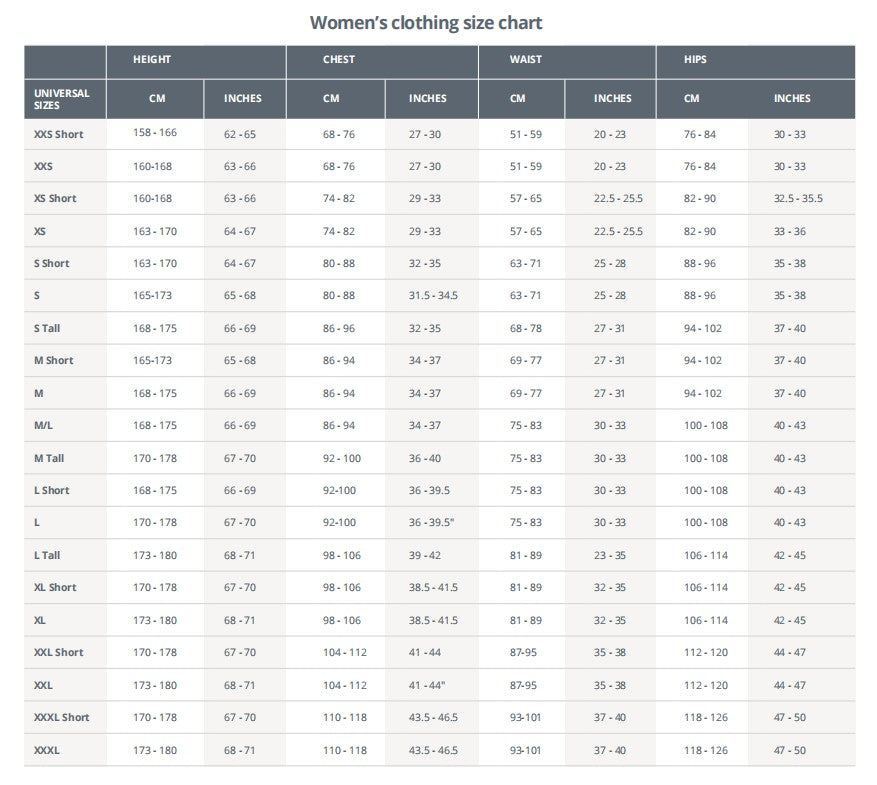The width and height of the screenshot is (877, 785).
Task: Click the HEIGHT column group header
Action: (x=152, y=60)
